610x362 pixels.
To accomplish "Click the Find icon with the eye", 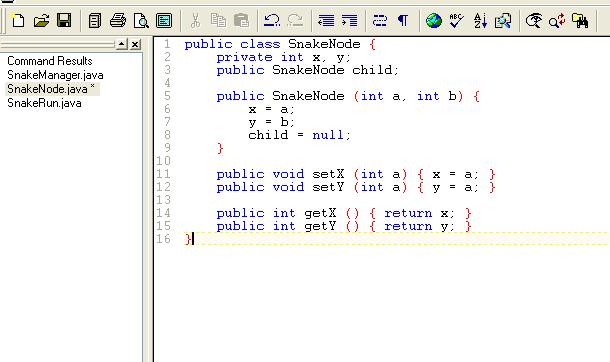I will coord(534,20).
